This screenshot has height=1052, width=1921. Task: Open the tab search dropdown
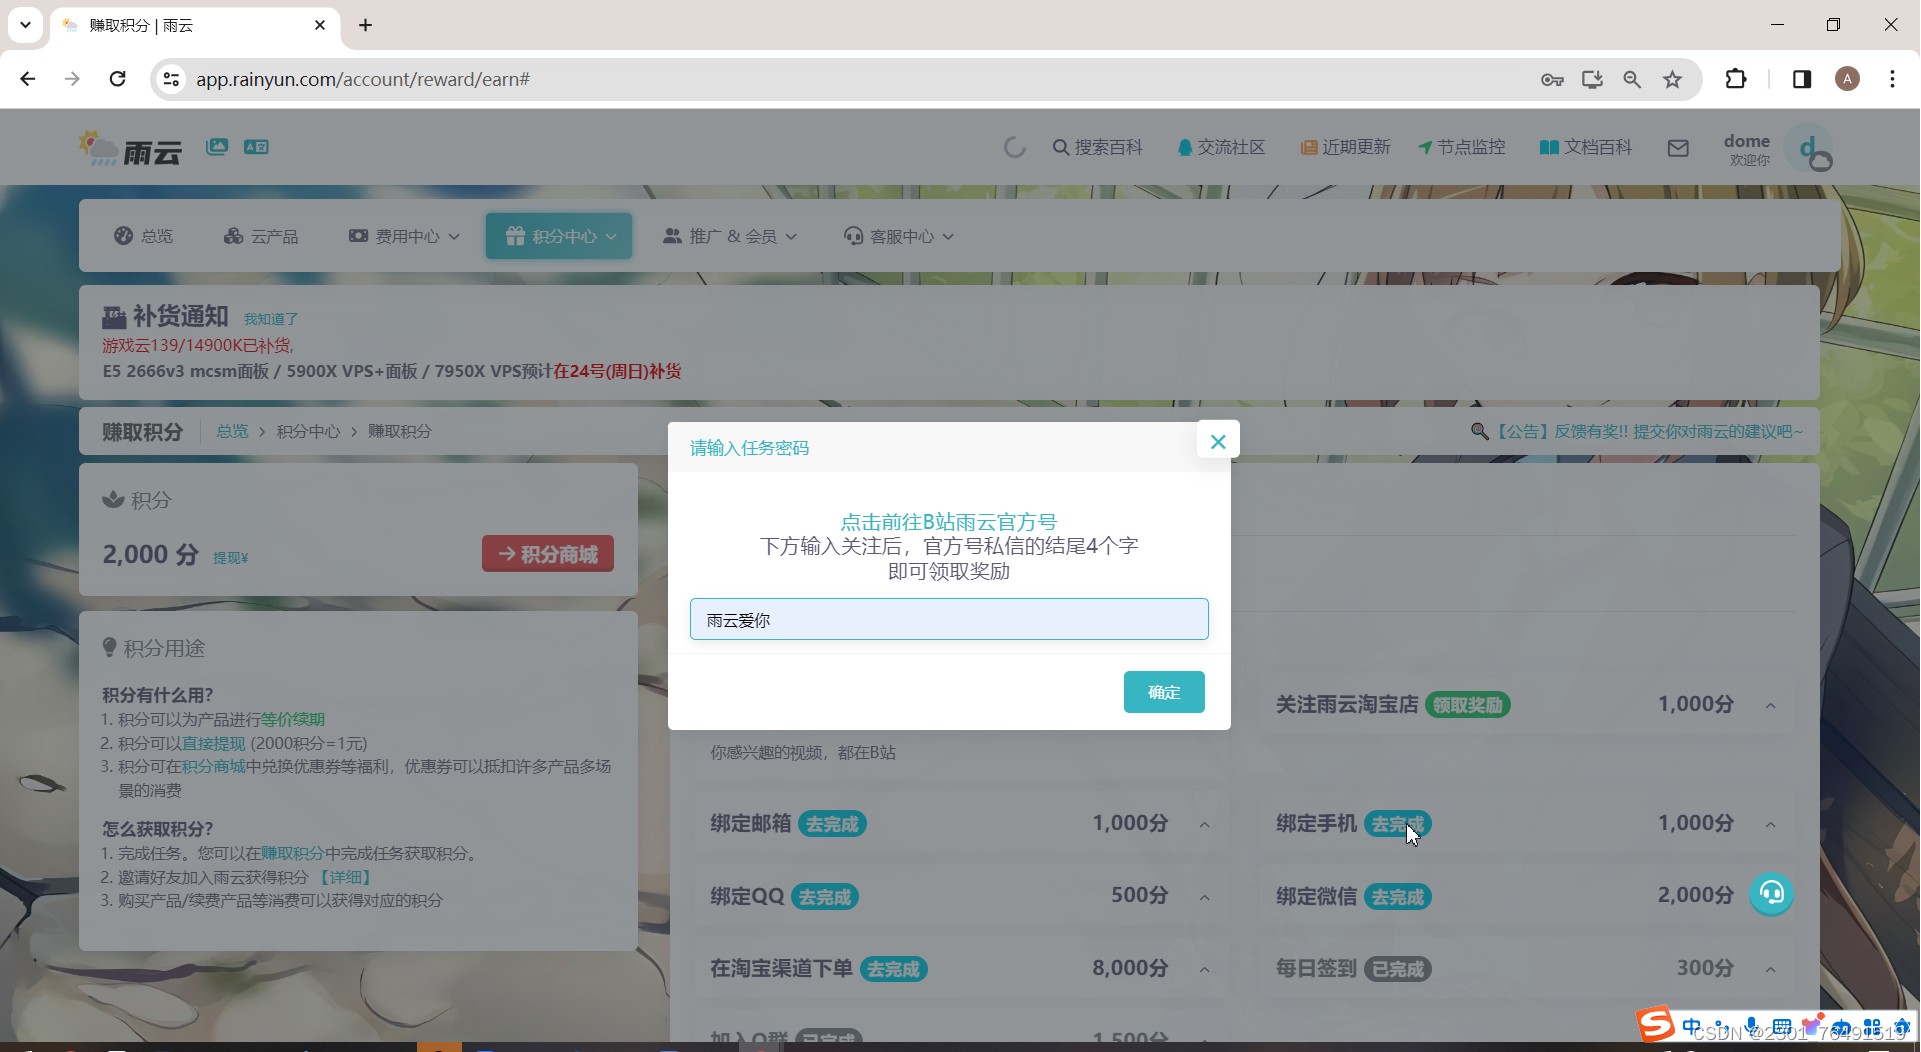[25, 25]
